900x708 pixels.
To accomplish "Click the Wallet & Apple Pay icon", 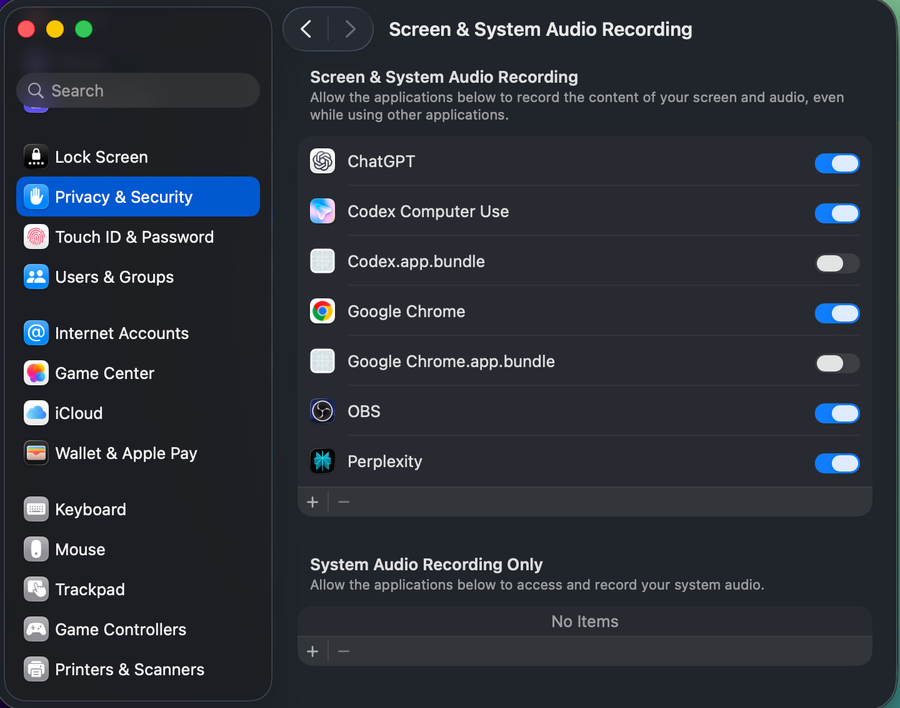I will pyautogui.click(x=36, y=453).
